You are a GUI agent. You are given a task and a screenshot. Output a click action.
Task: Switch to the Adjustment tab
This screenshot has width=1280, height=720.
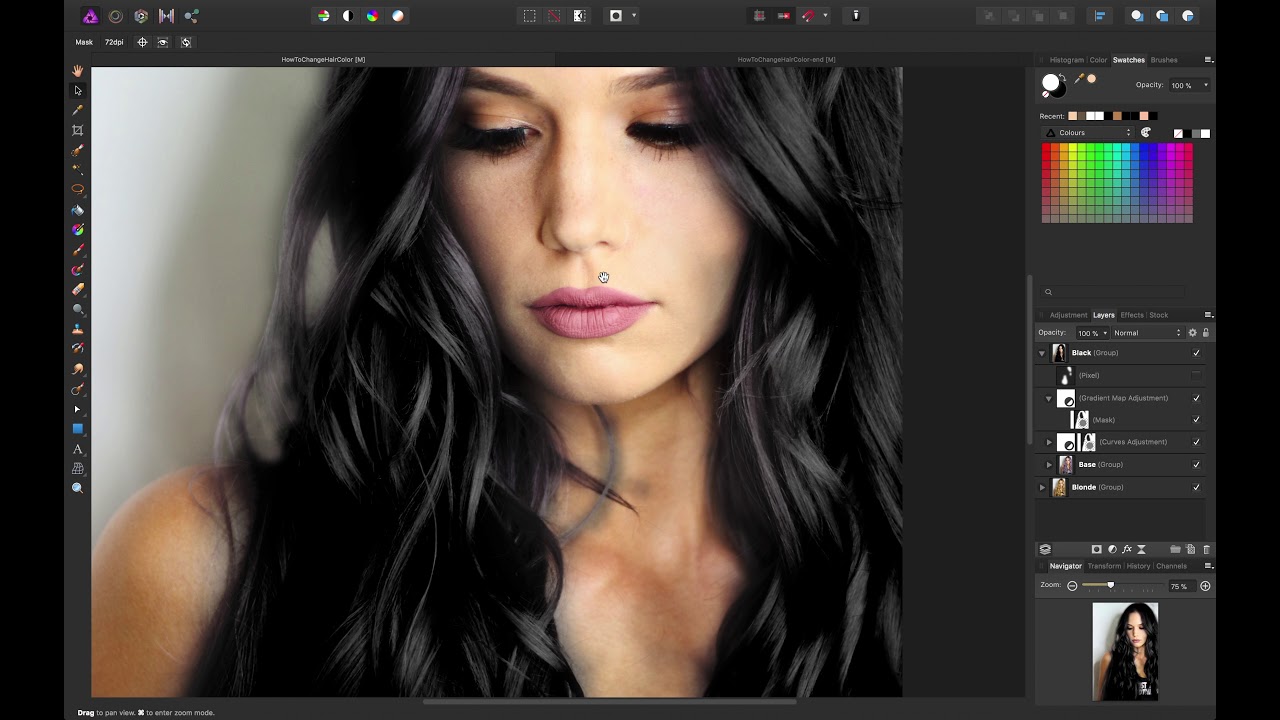click(1068, 315)
